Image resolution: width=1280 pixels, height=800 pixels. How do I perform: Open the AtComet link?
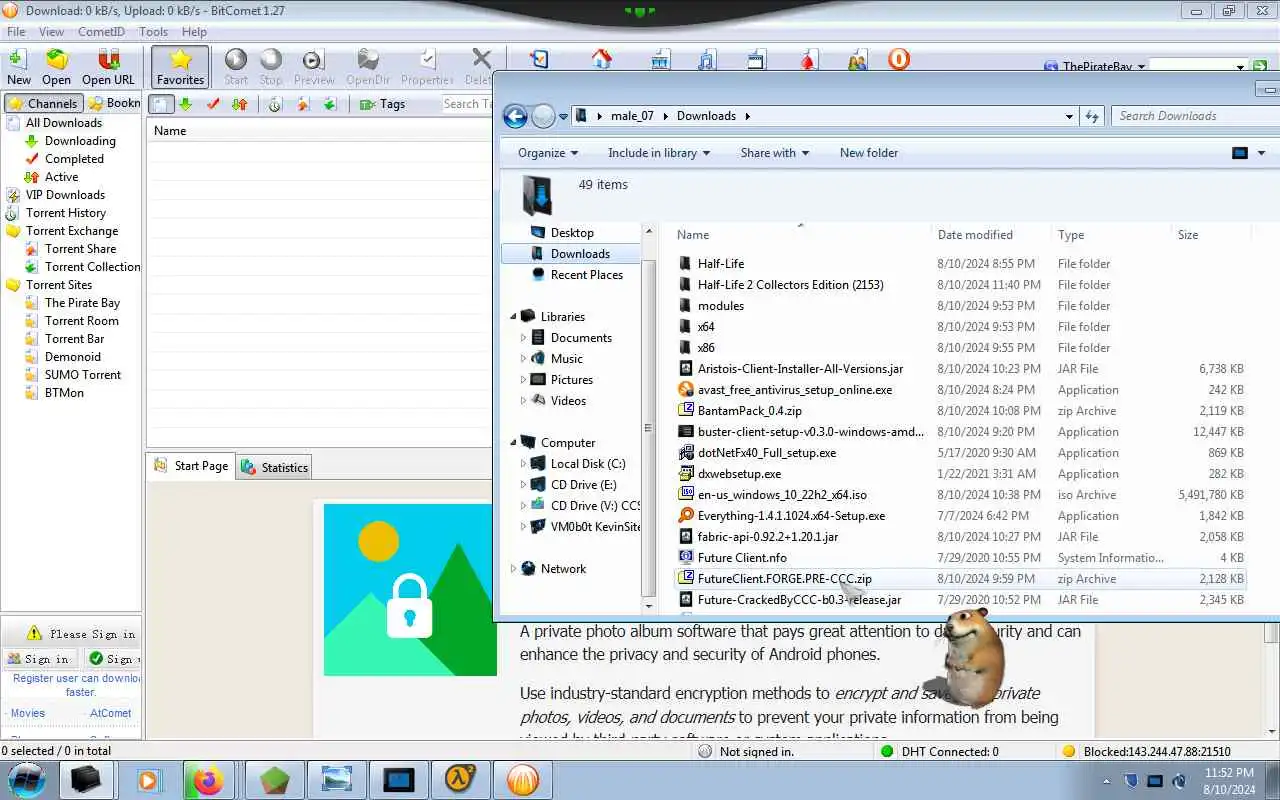[x=110, y=713]
